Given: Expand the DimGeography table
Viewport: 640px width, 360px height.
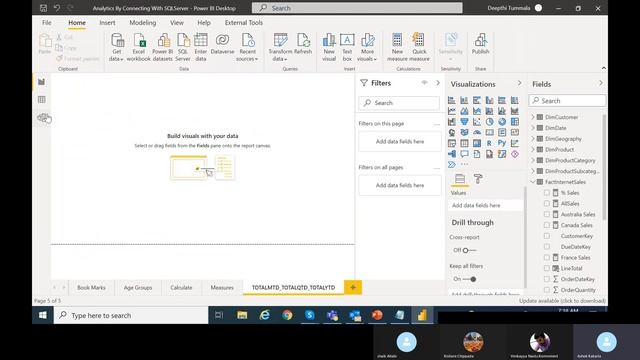Looking at the screenshot, I should (533, 139).
